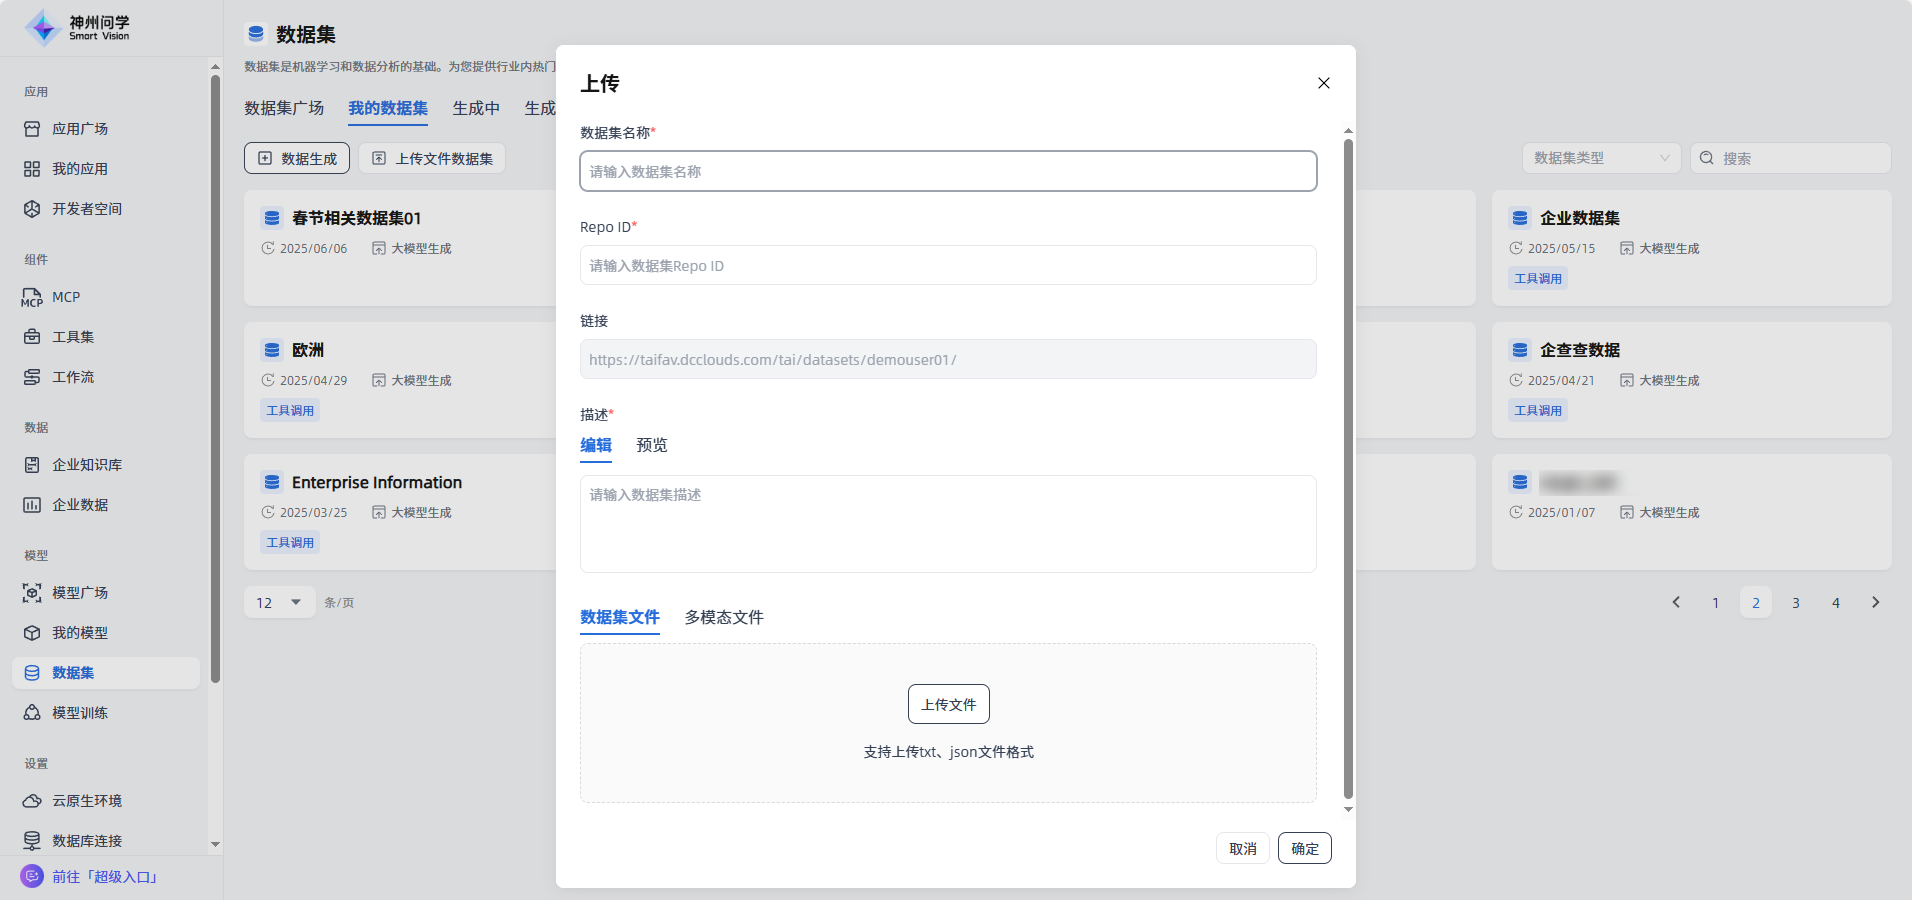The width and height of the screenshot is (1912, 900).
Task: Select the 工作流 workflow icon
Action: click(32, 377)
